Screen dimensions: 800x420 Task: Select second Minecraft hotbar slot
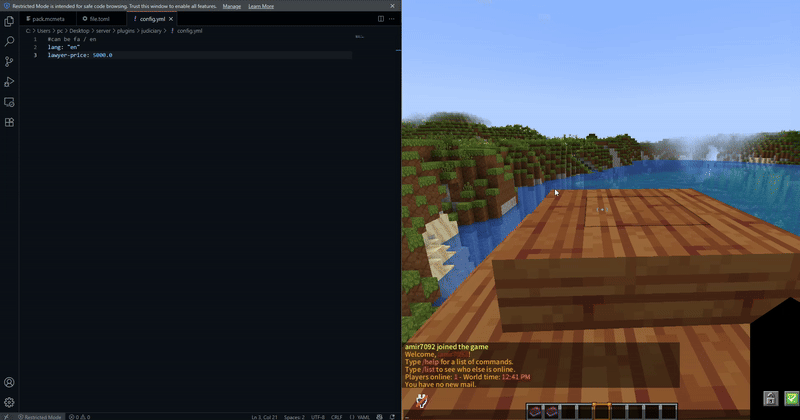(x=552, y=411)
